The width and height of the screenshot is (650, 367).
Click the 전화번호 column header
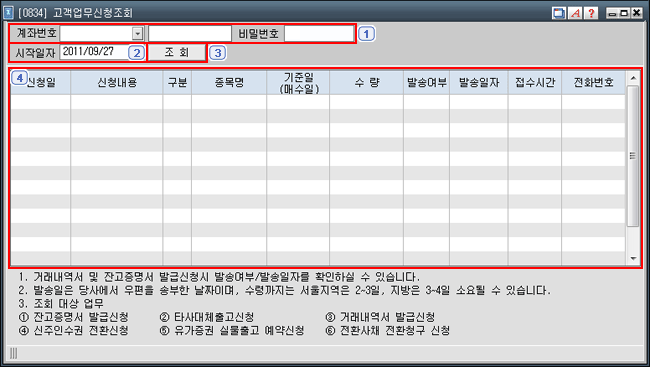click(593, 83)
